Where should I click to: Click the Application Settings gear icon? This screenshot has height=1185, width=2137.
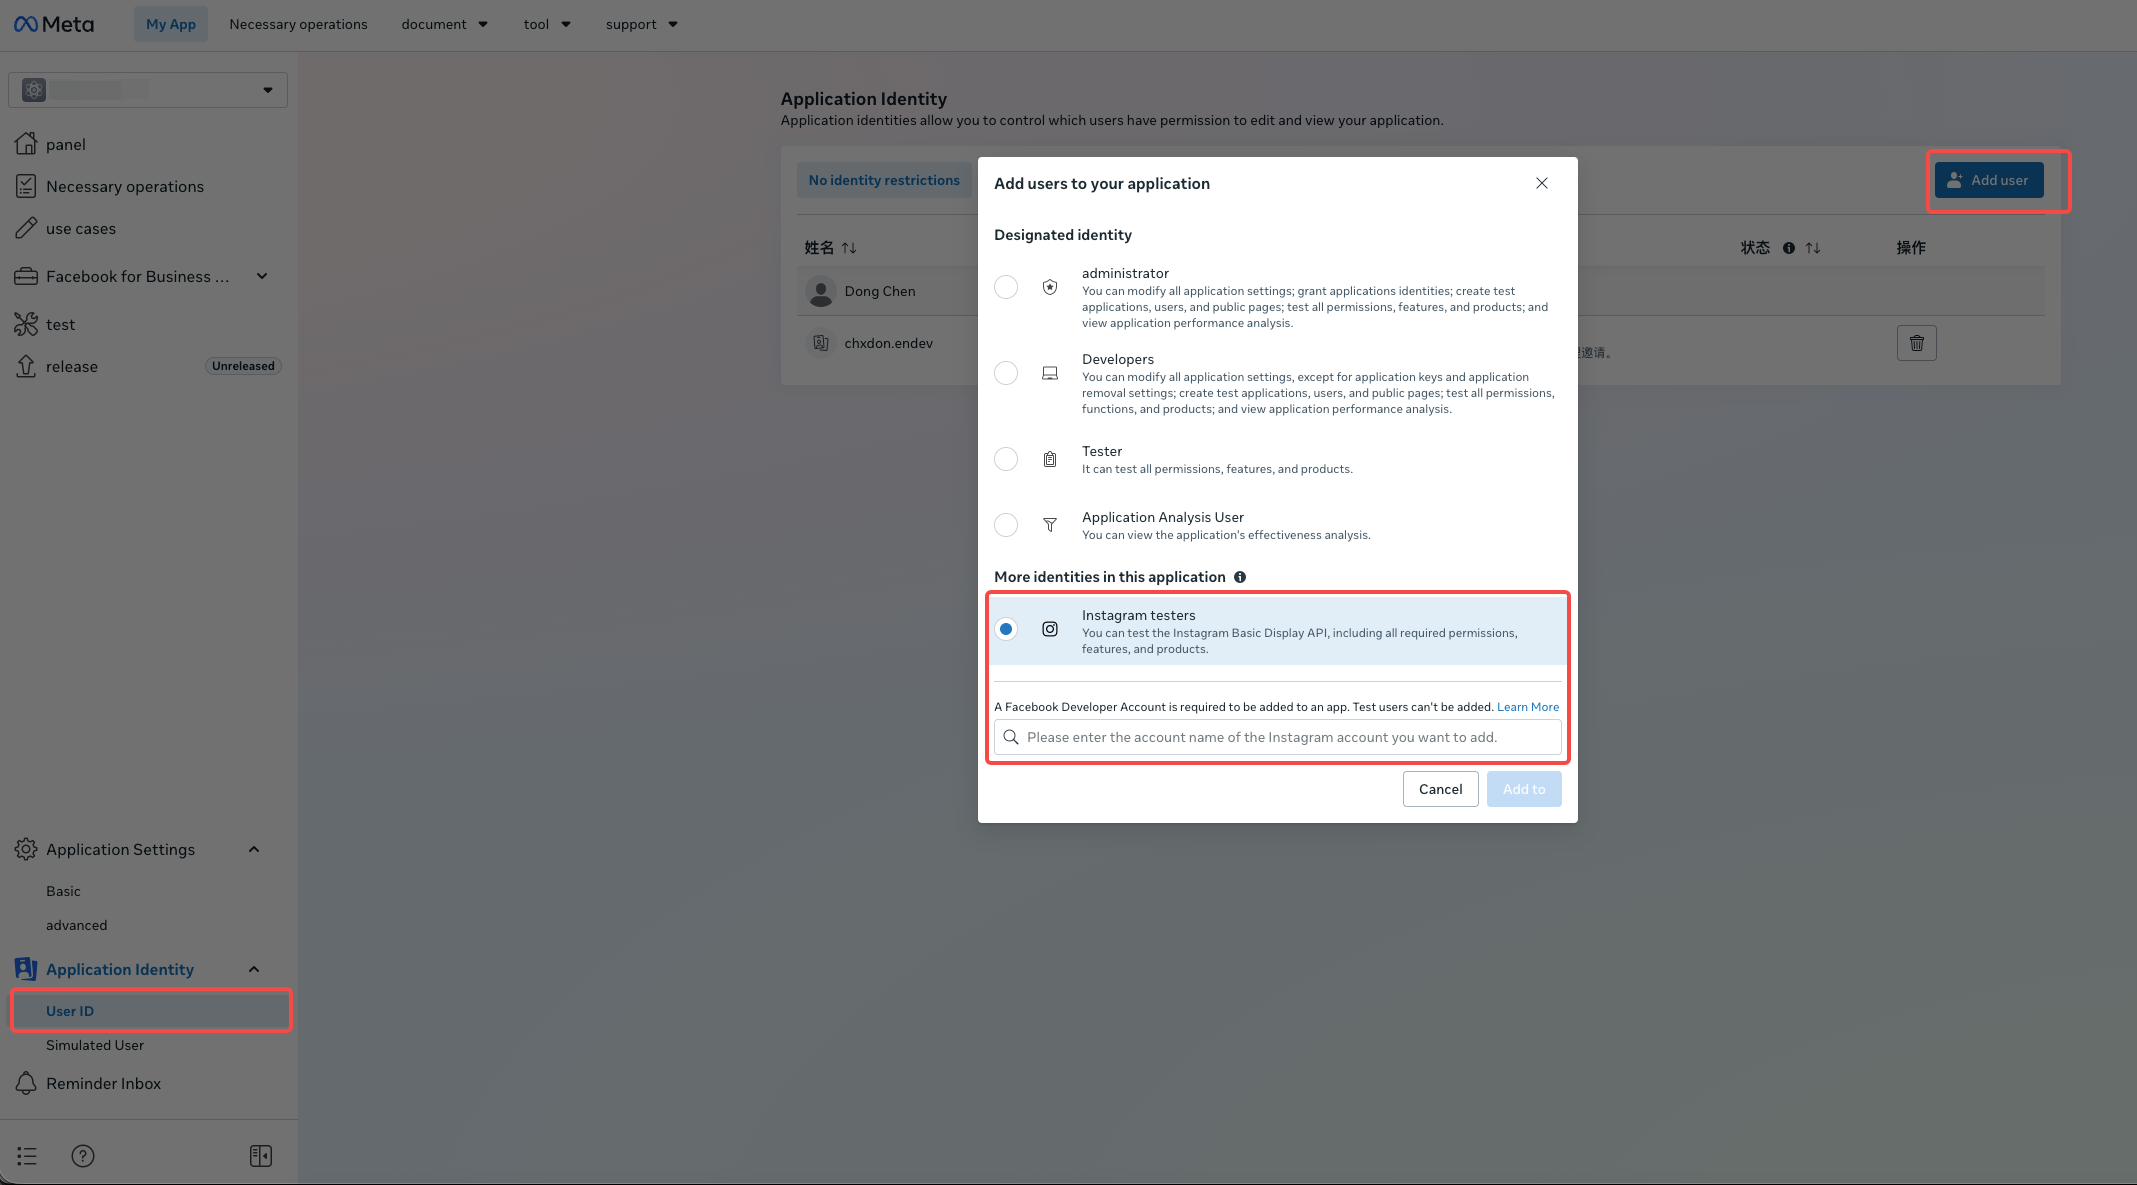click(x=26, y=849)
